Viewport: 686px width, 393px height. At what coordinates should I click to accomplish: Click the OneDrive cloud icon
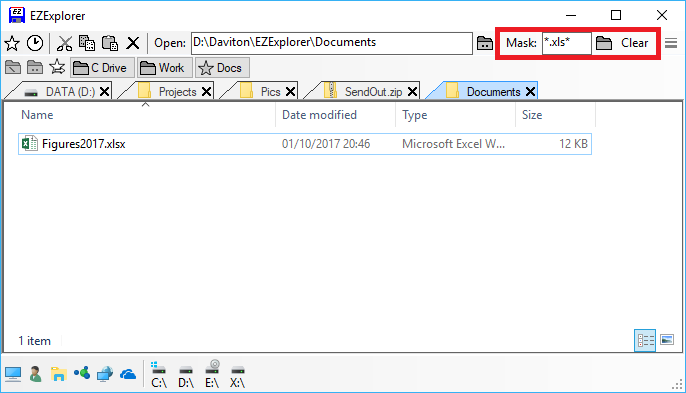128,375
